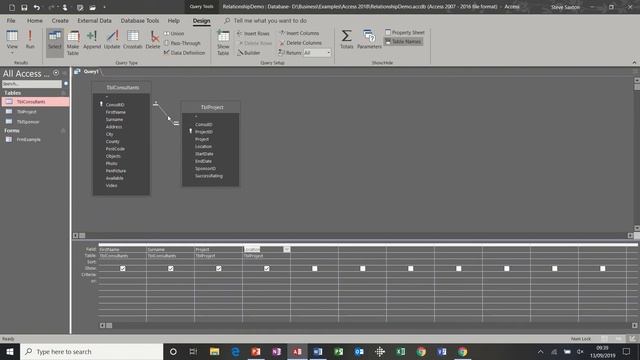
Task: Switch to the External Data tab
Action: tap(94, 20)
